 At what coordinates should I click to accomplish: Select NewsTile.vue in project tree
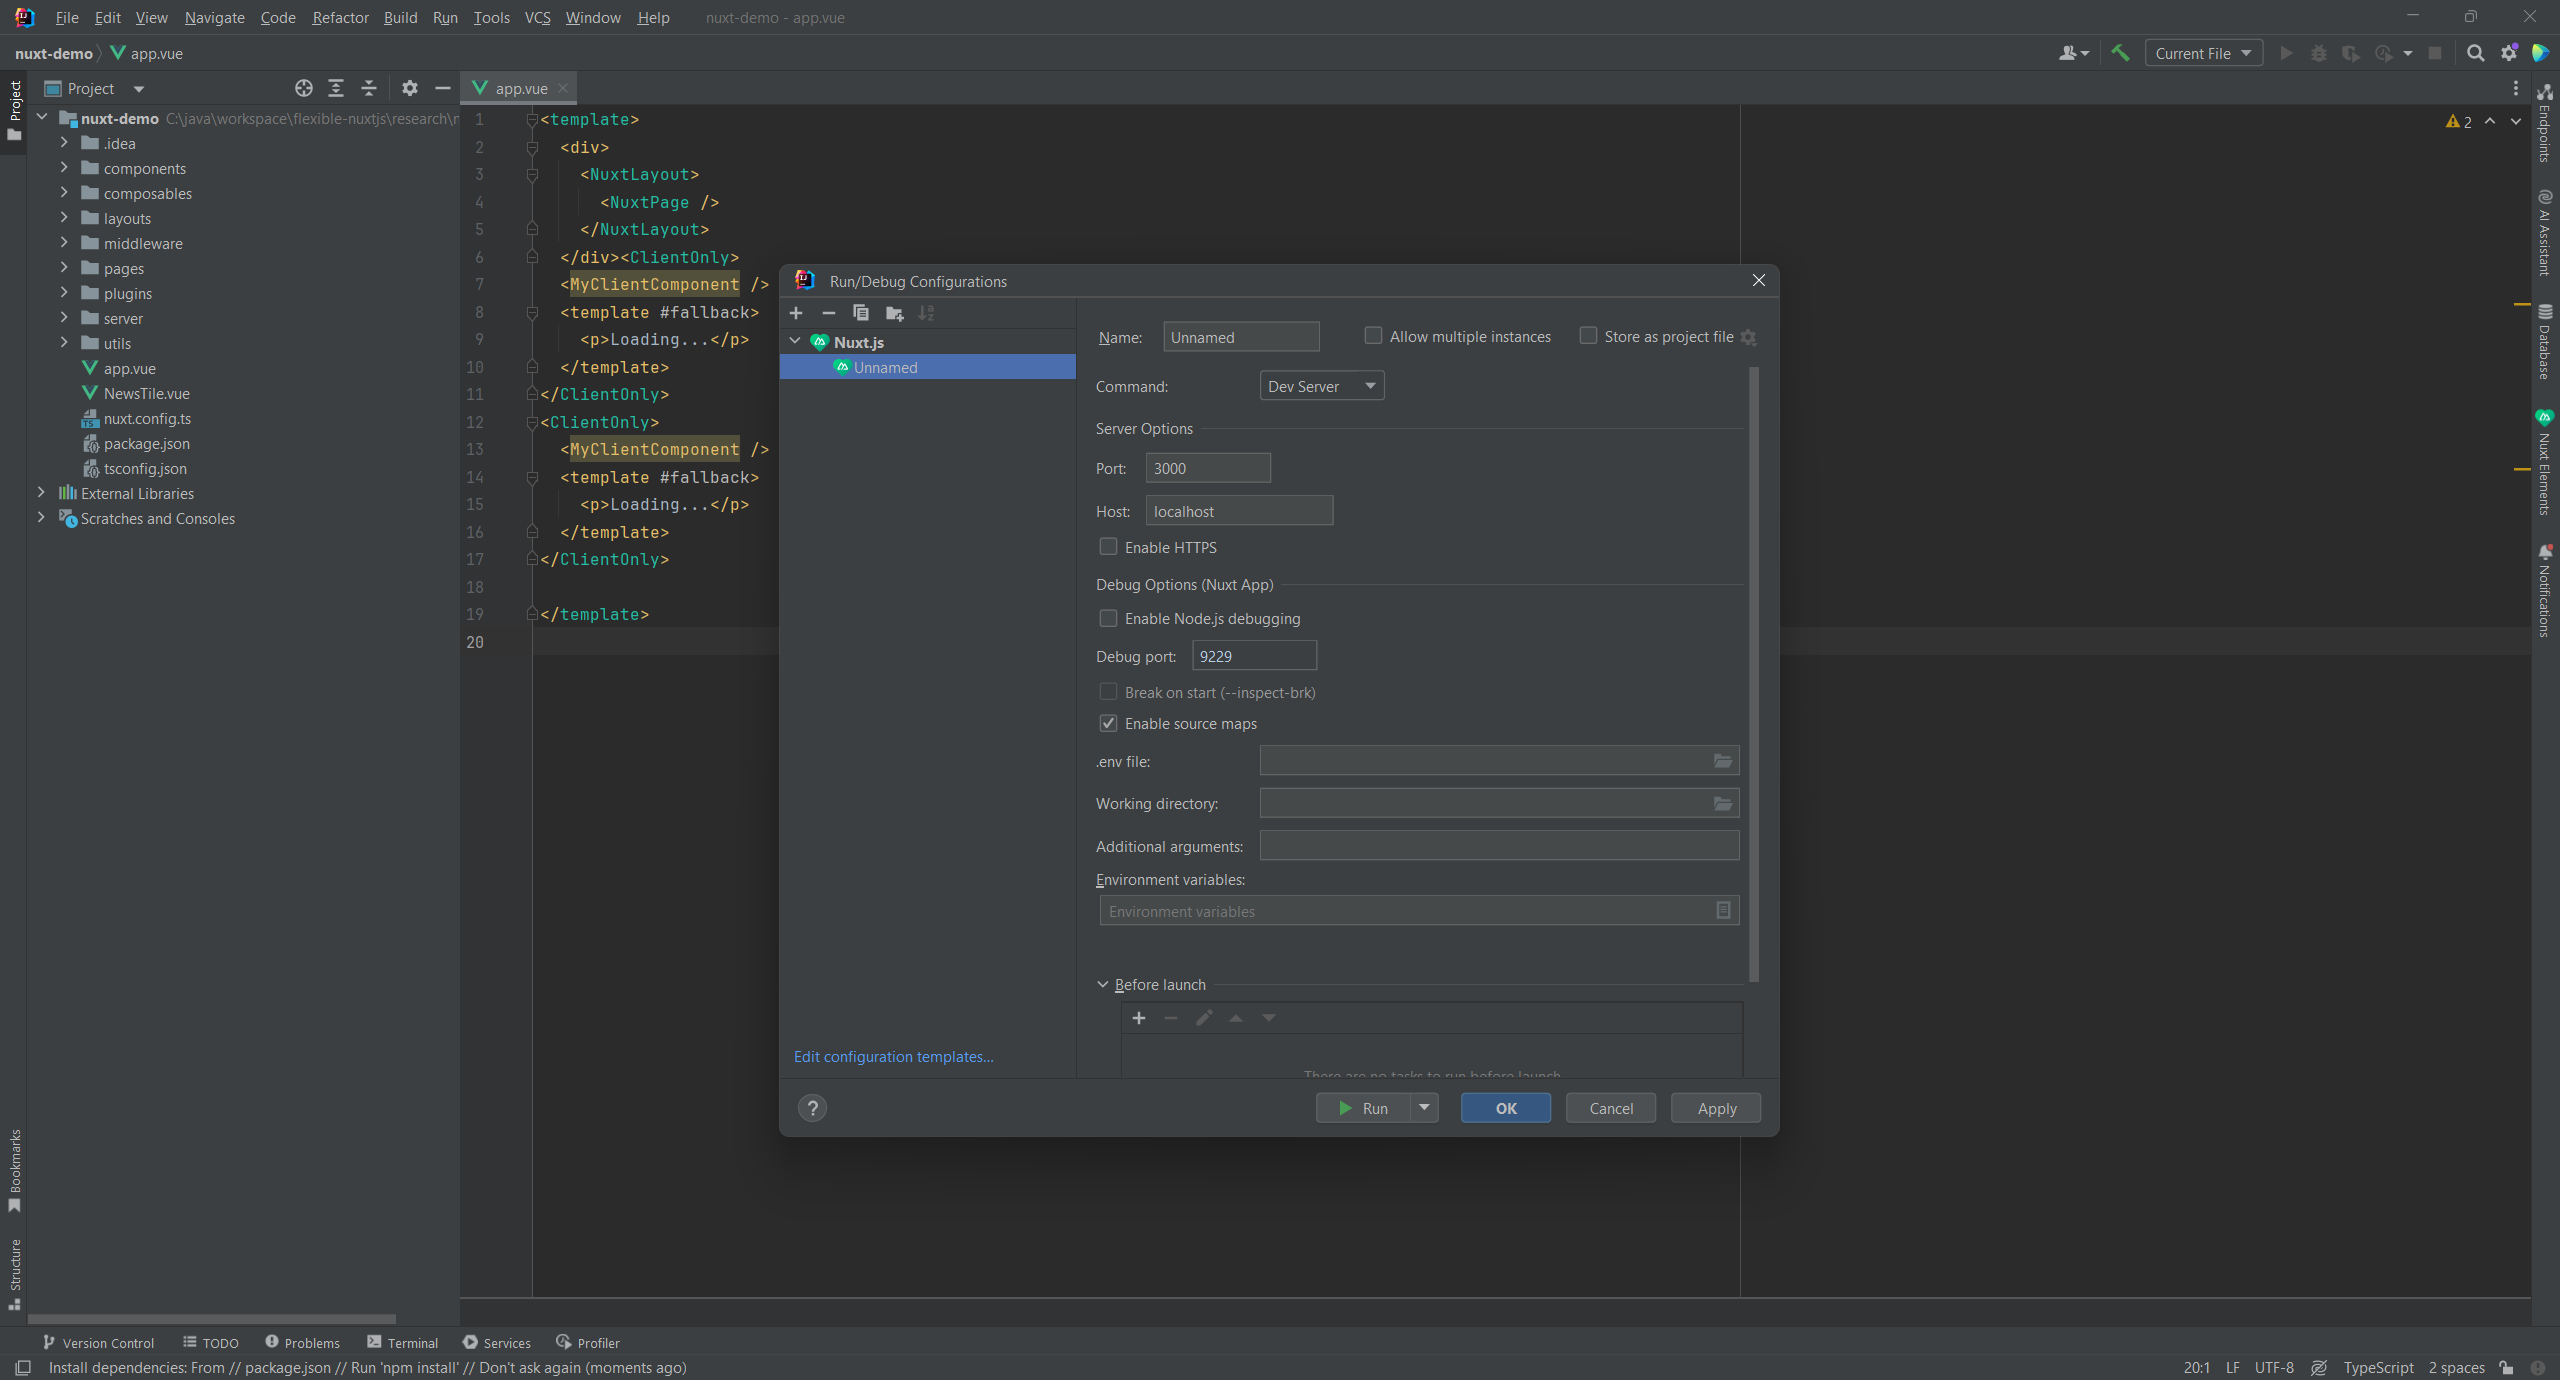click(x=146, y=393)
